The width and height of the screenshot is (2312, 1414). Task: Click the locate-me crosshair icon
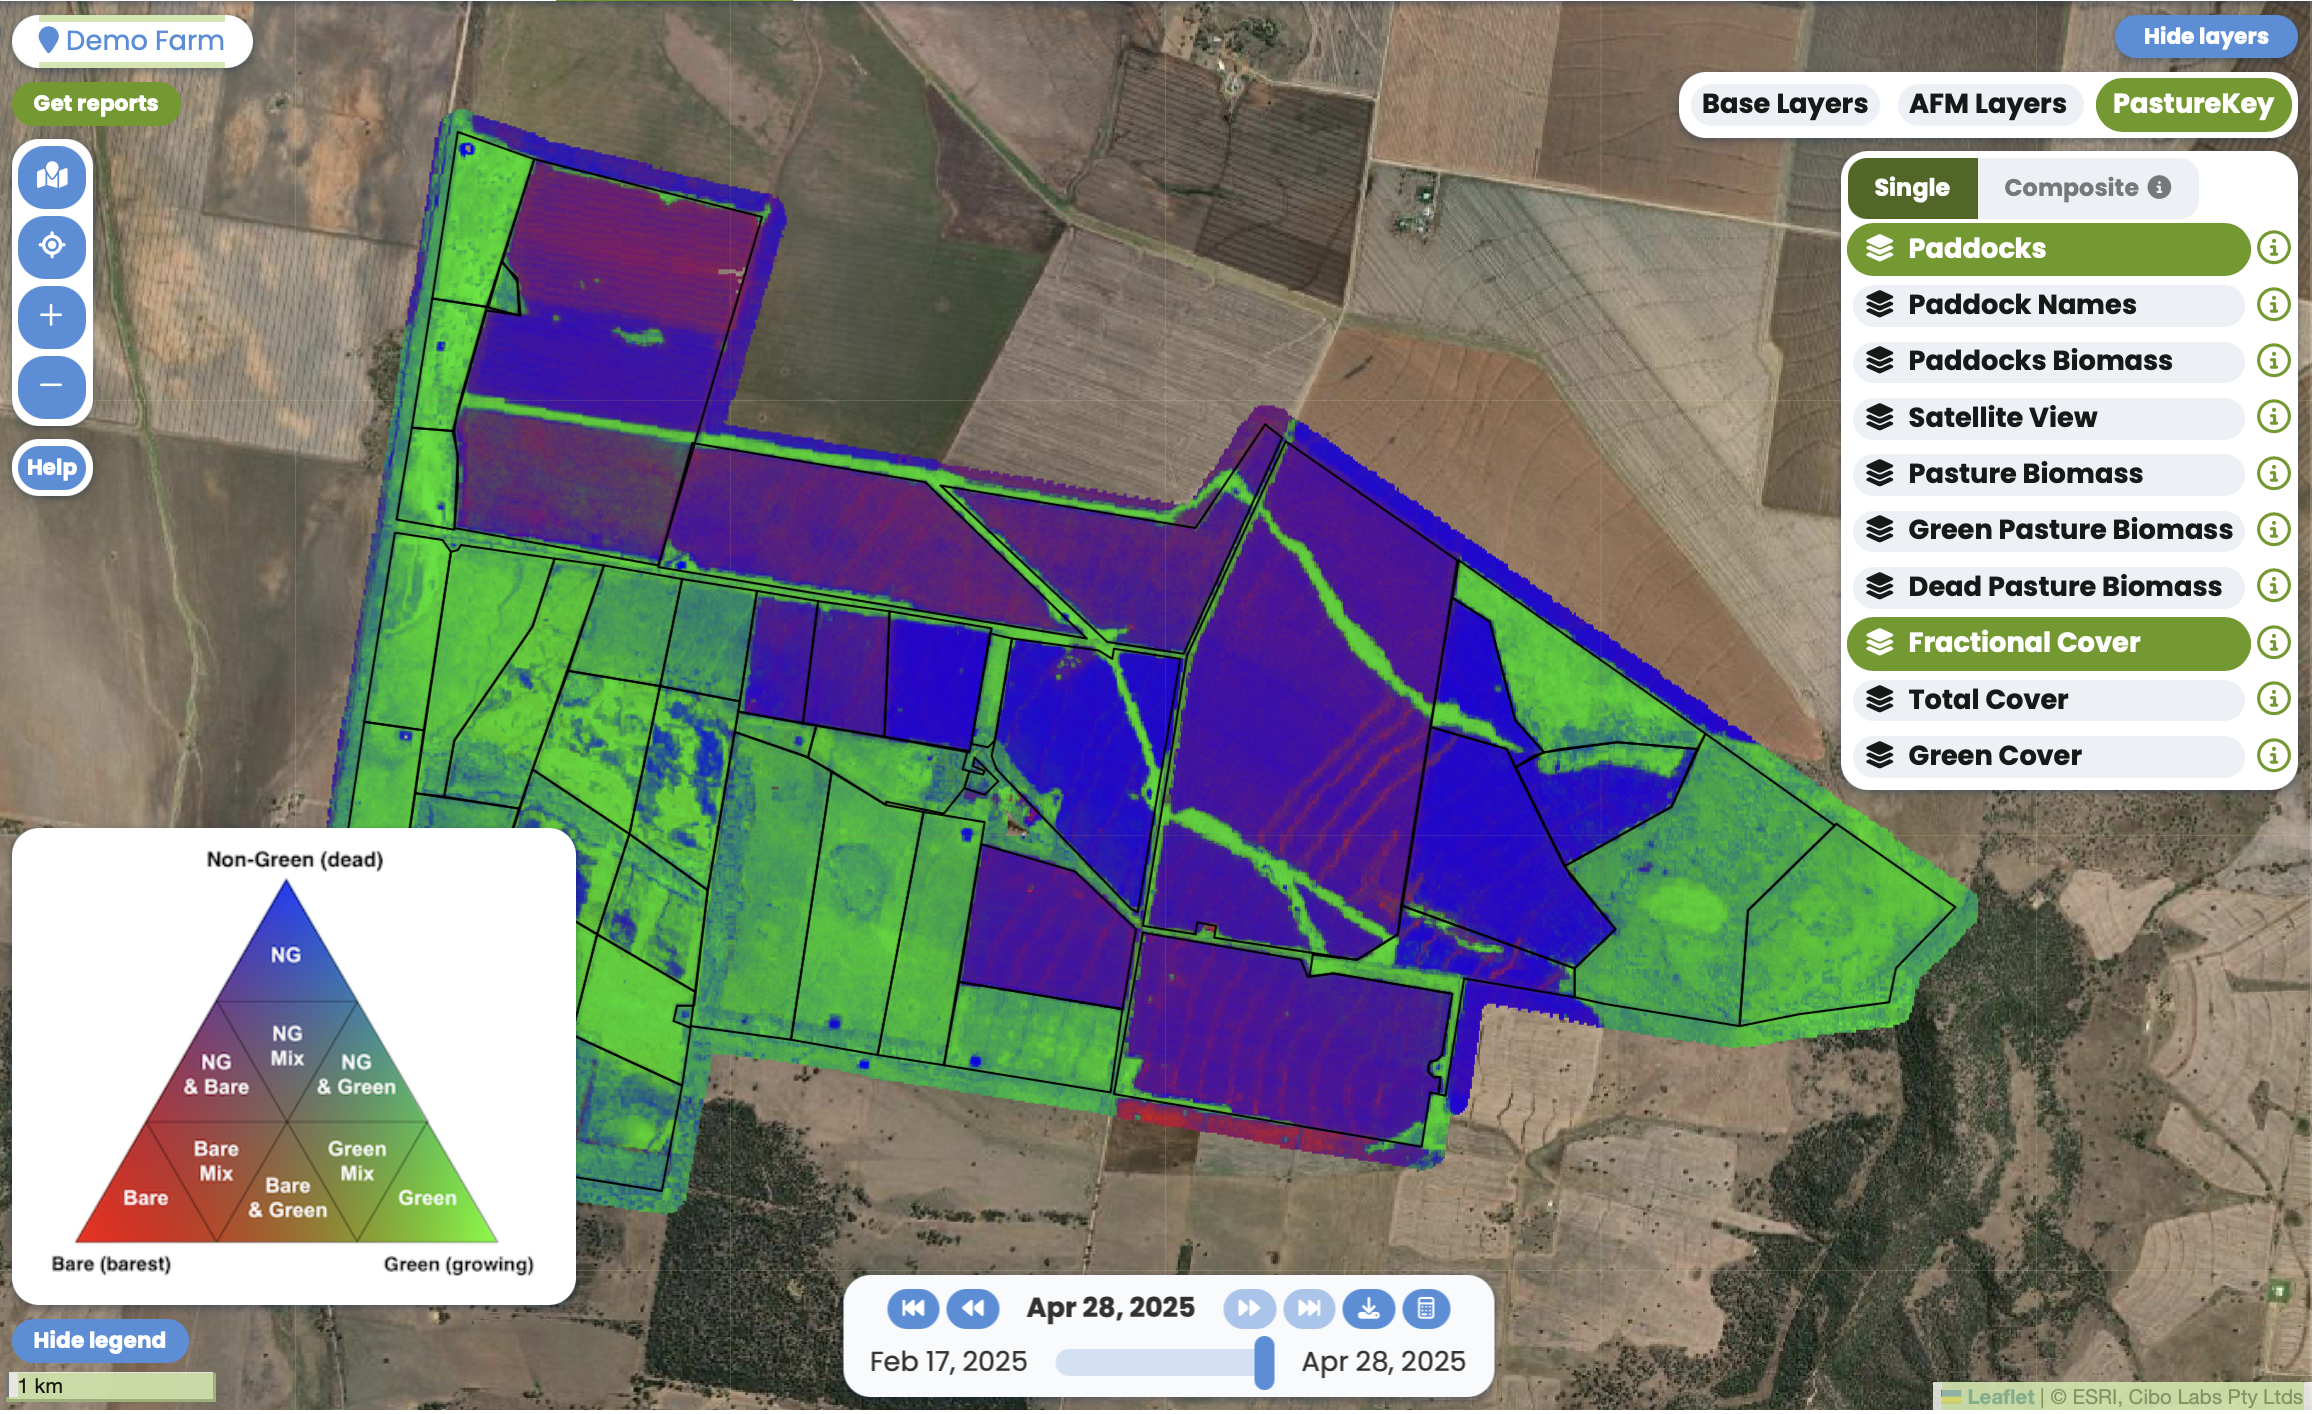click(x=52, y=246)
